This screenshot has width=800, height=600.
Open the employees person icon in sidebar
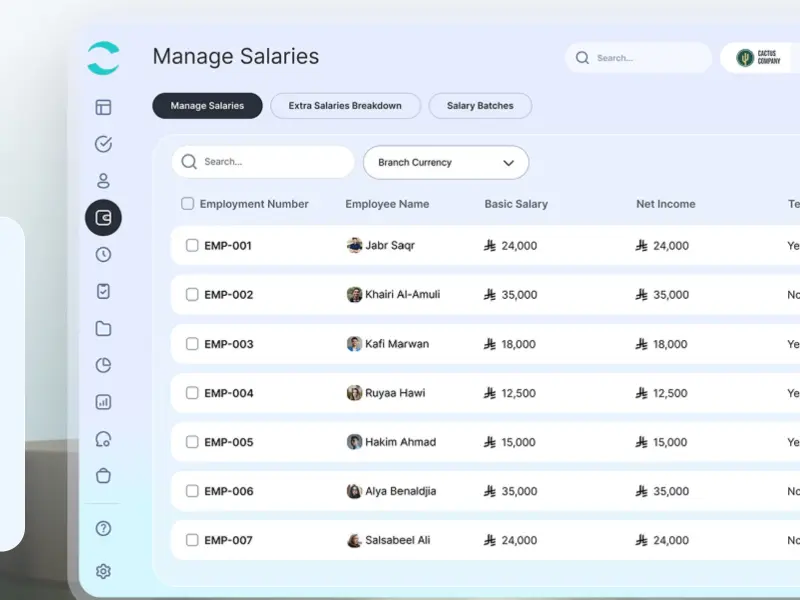pos(103,181)
